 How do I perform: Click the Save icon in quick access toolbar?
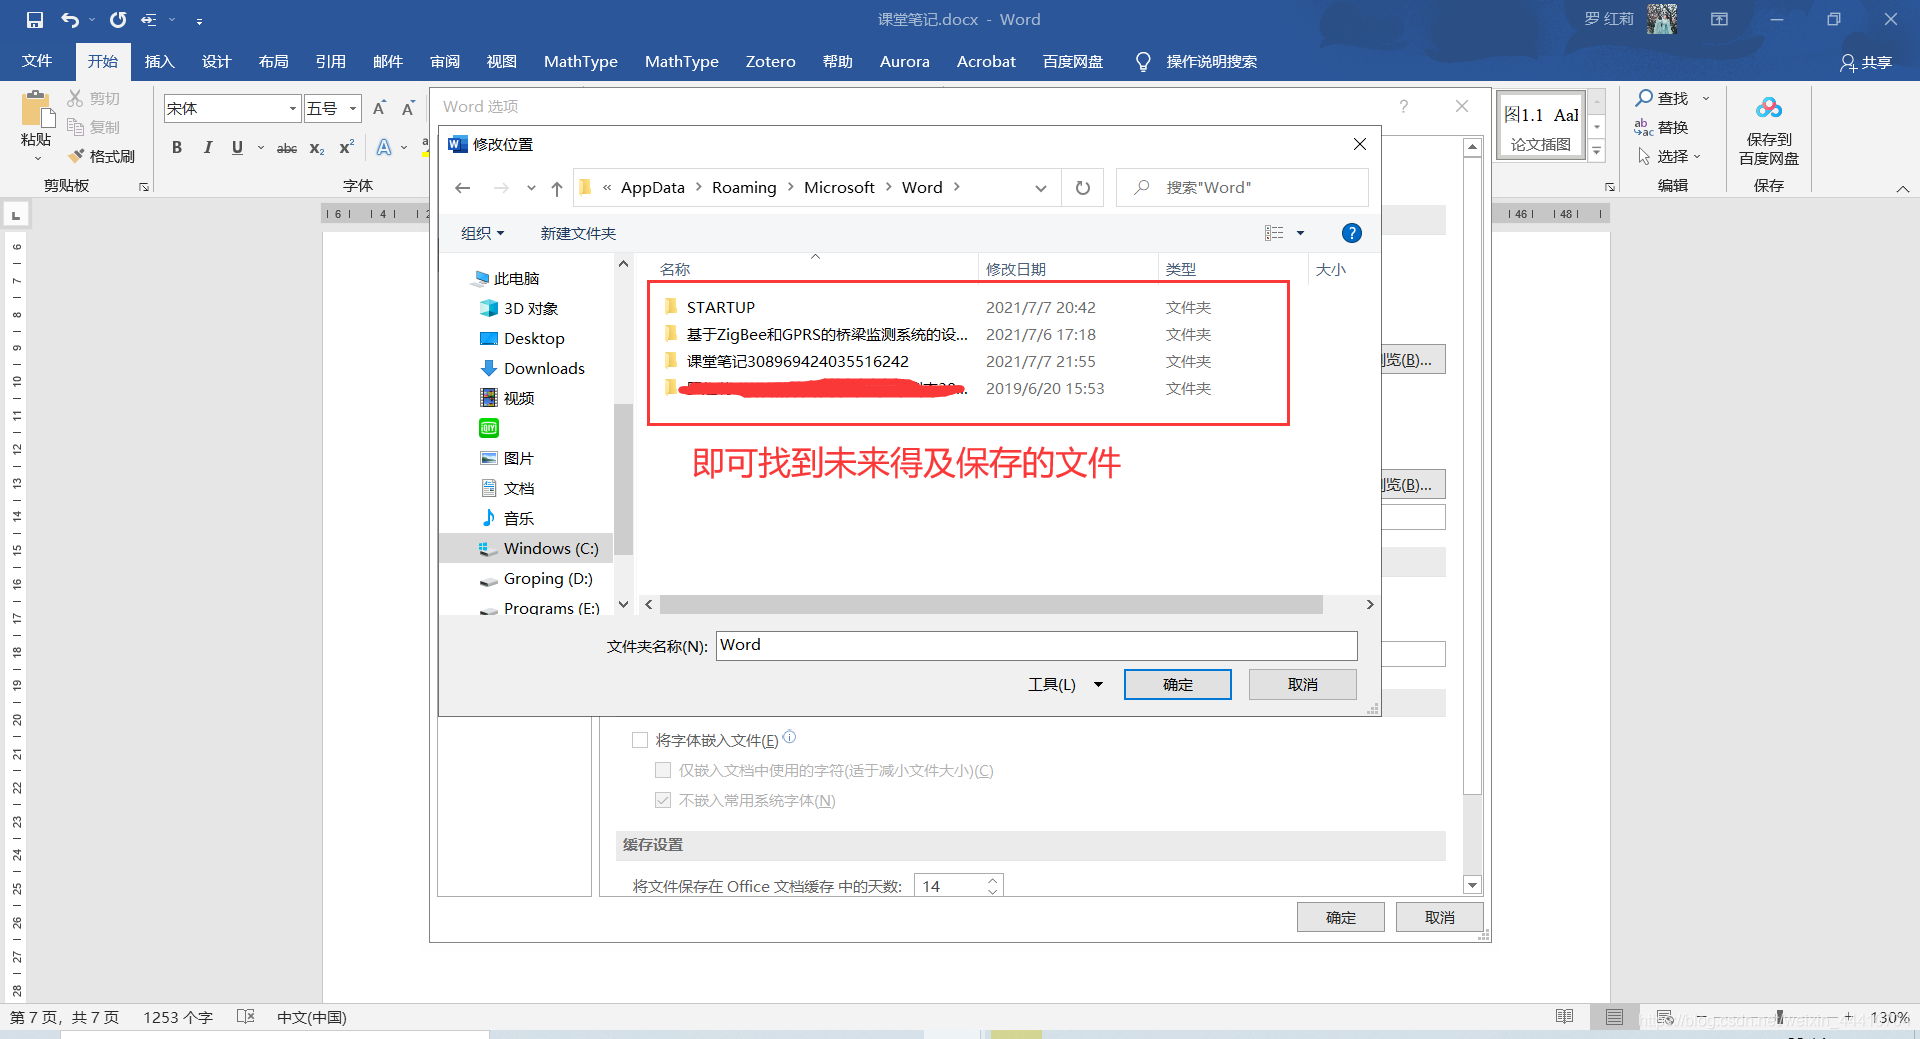[x=35, y=20]
